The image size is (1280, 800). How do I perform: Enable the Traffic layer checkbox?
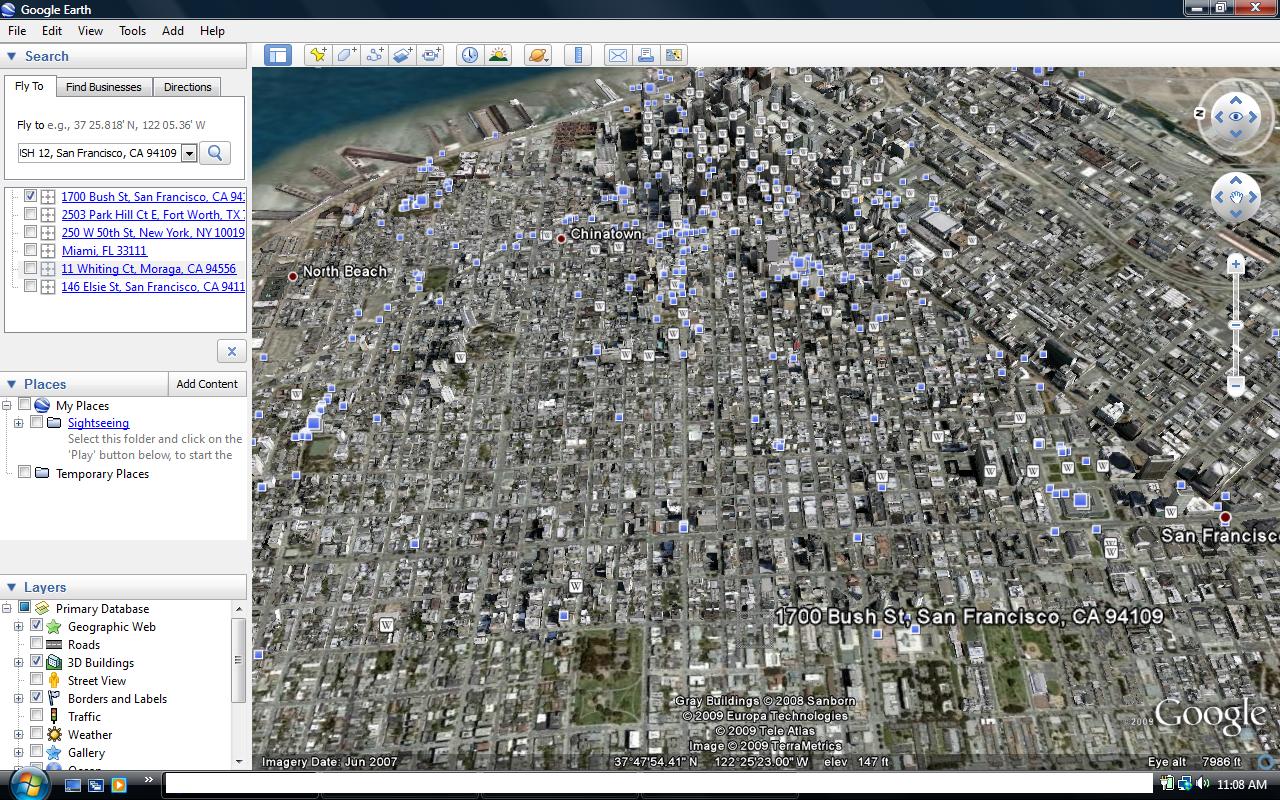[x=37, y=717]
